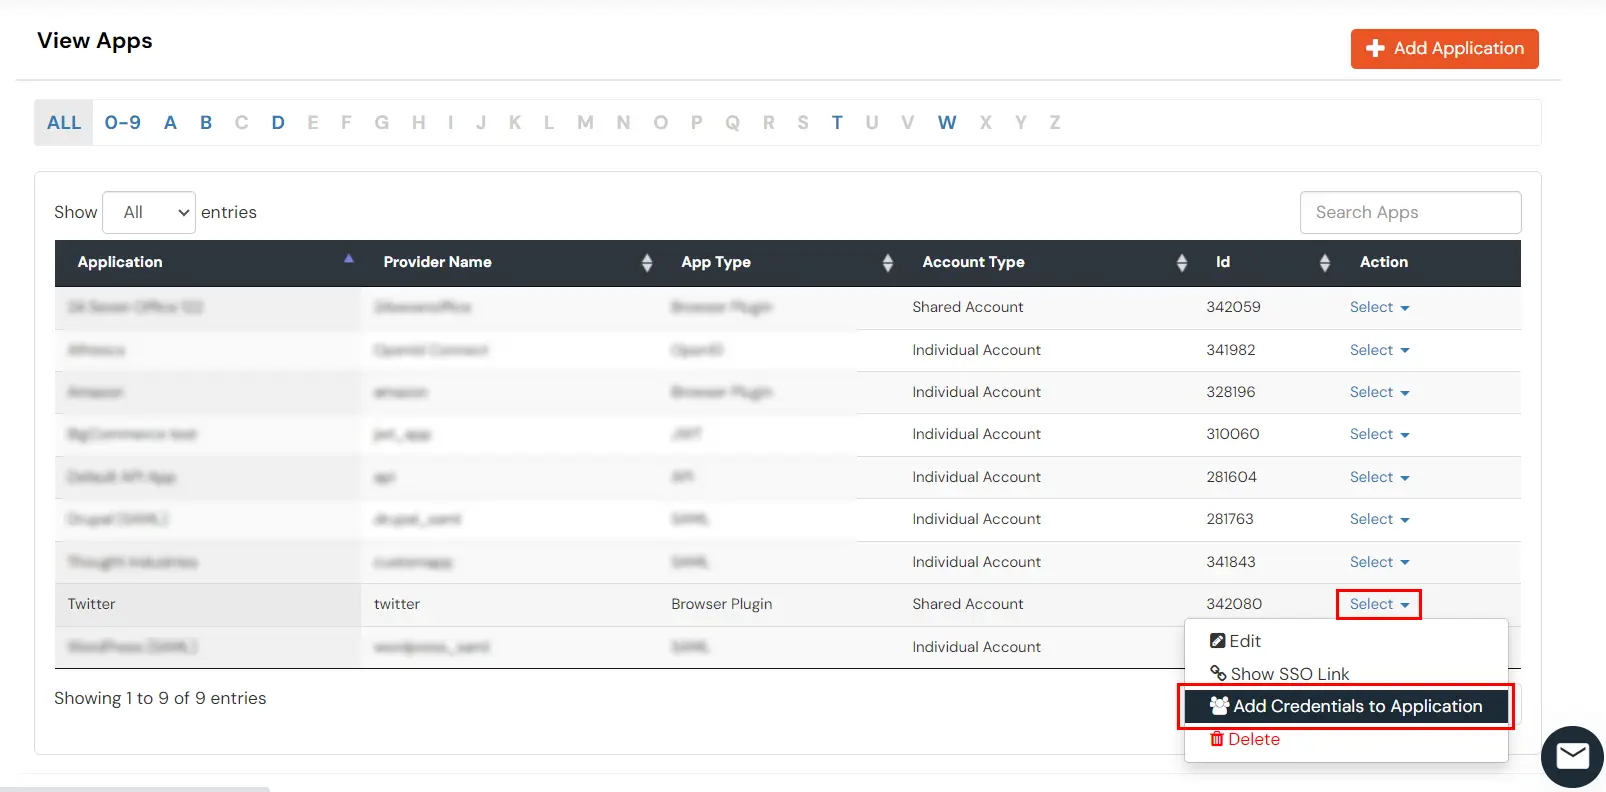
Task: Click the Application column header
Action: (x=208, y=262)
